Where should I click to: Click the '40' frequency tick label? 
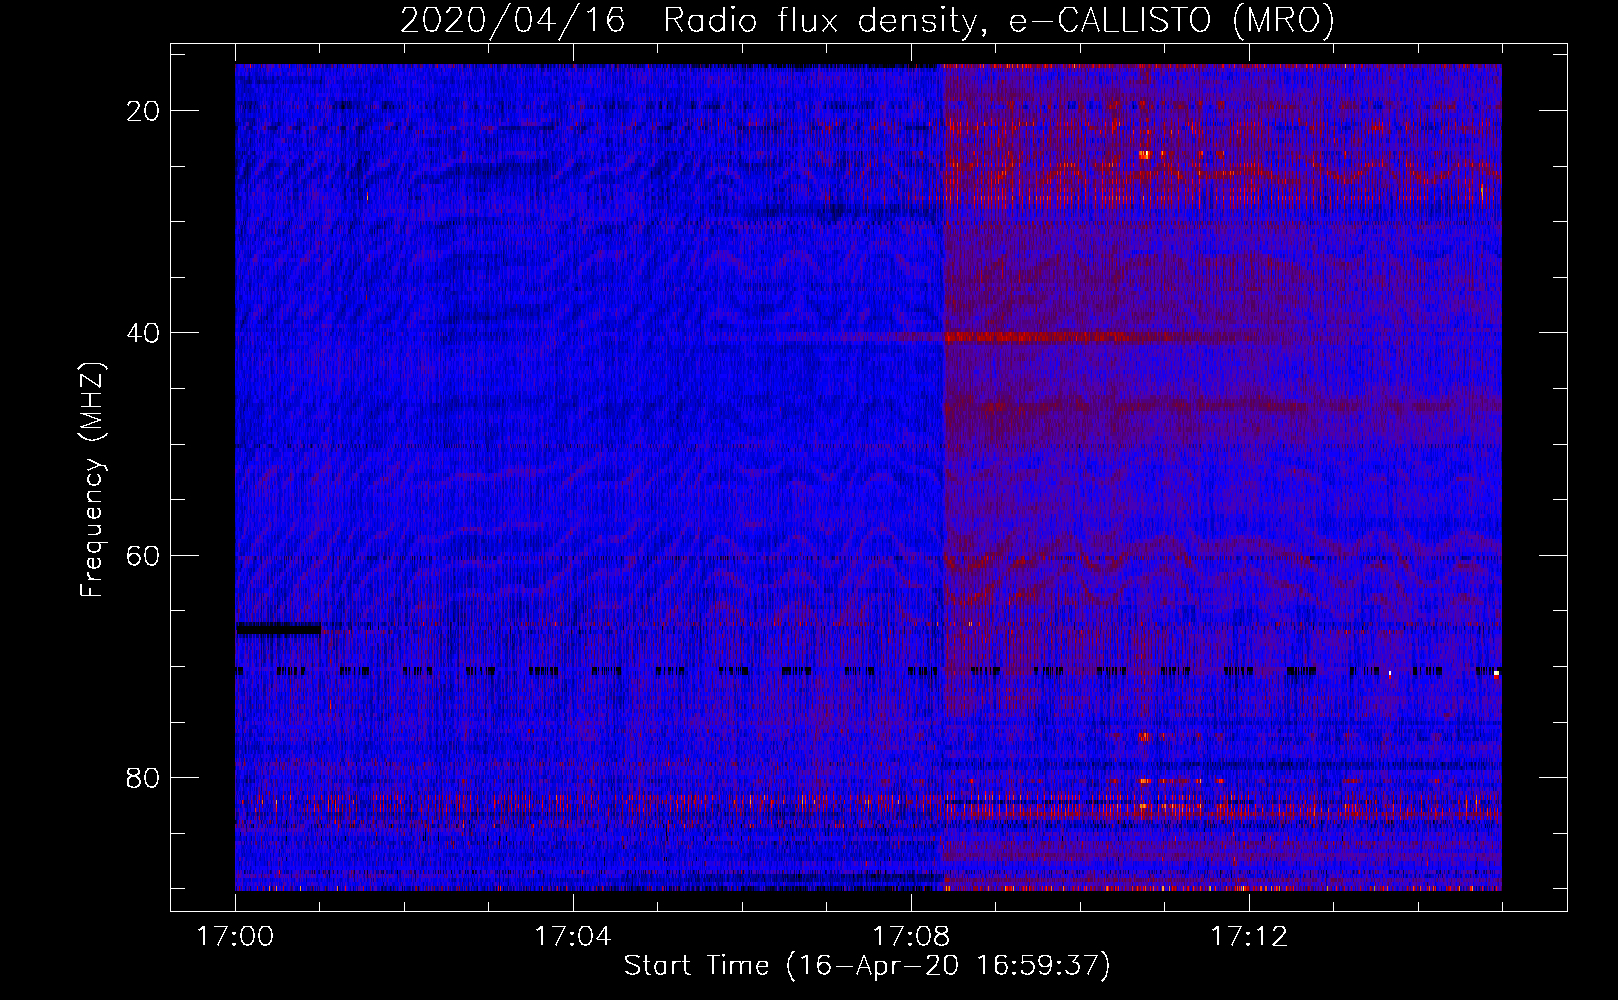(x=143, y=333)
